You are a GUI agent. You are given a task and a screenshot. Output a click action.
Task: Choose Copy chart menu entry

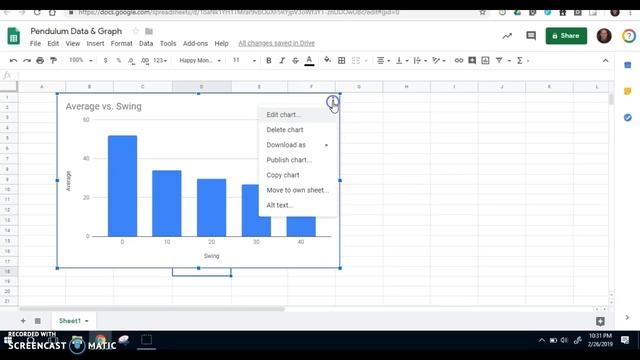tap(297, 175)
